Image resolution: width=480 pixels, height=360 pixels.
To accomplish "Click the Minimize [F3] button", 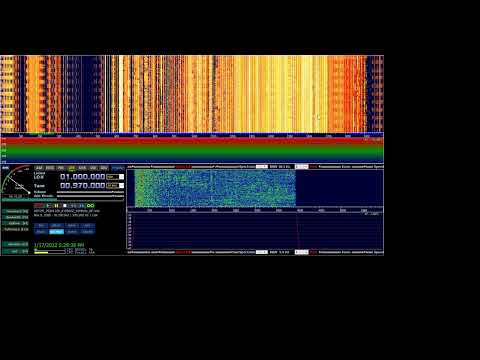I will coord(15,244).
